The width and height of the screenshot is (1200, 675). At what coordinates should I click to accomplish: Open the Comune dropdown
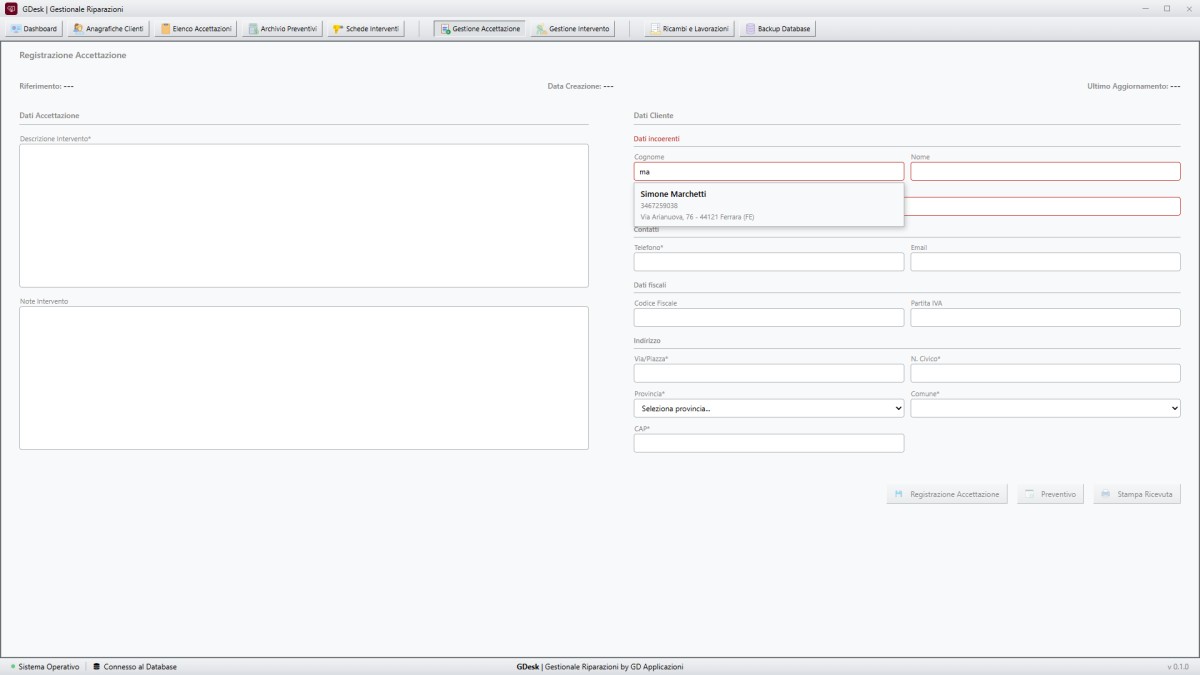coord(1045,408)
